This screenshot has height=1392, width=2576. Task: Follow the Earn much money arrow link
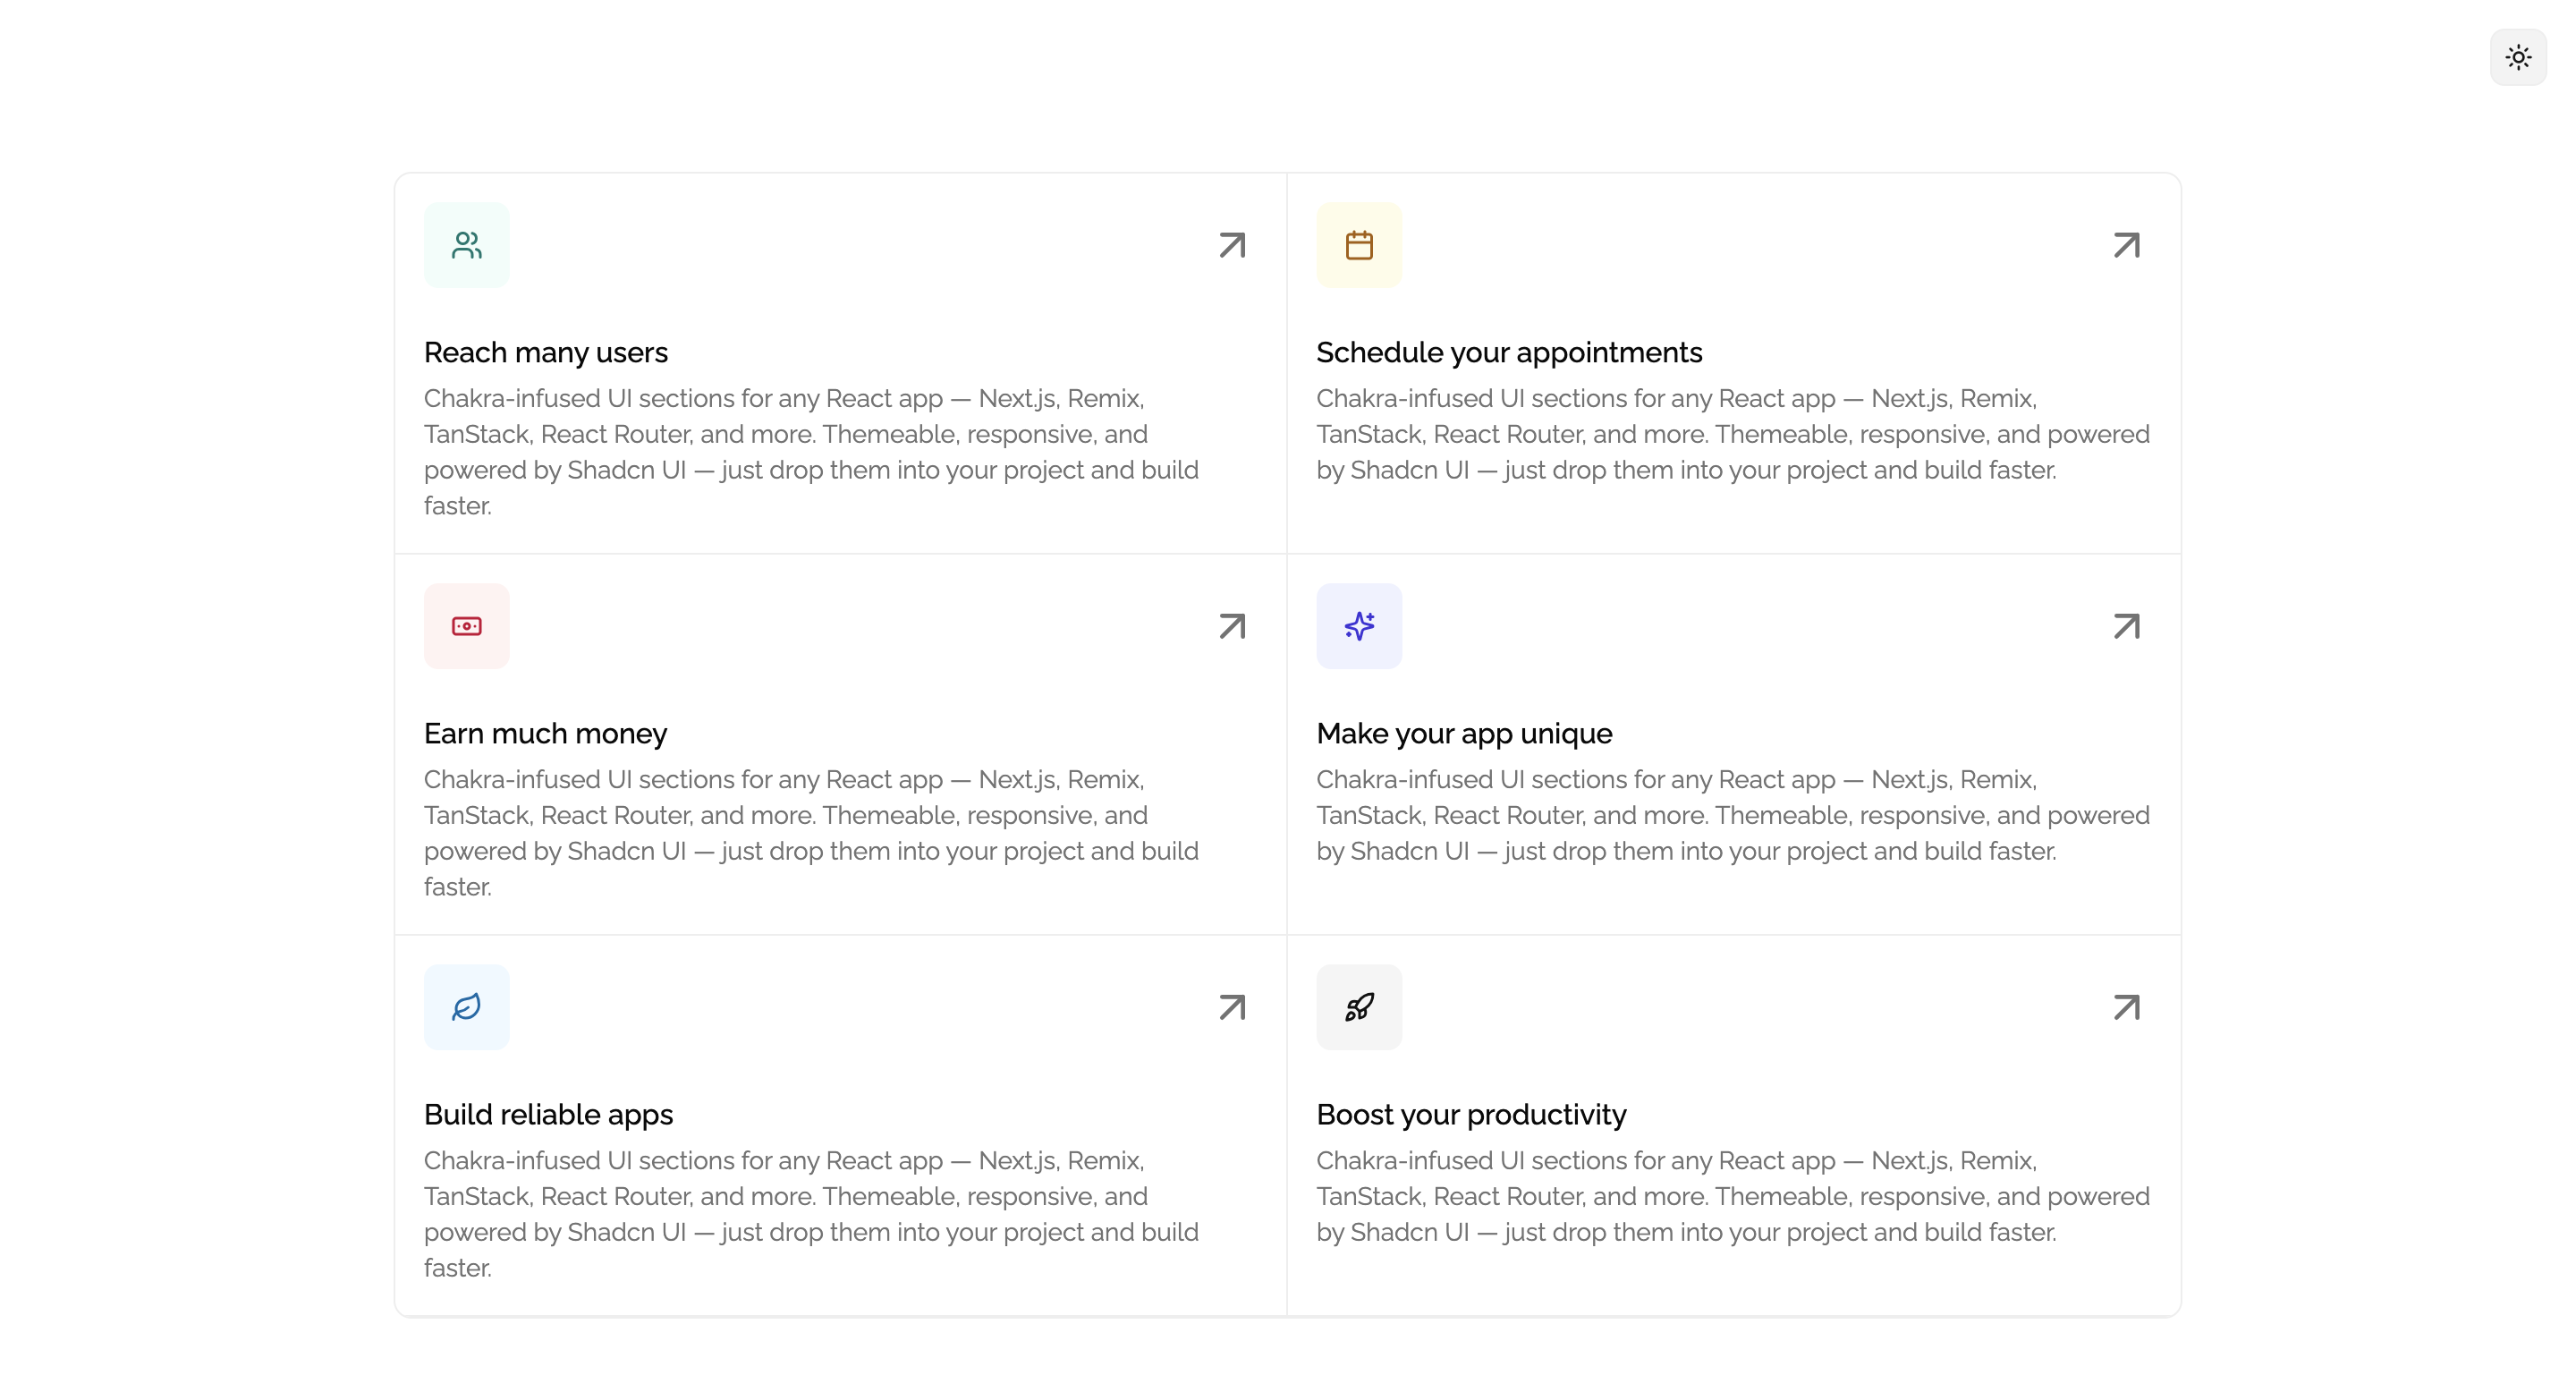click(1232, 626)
